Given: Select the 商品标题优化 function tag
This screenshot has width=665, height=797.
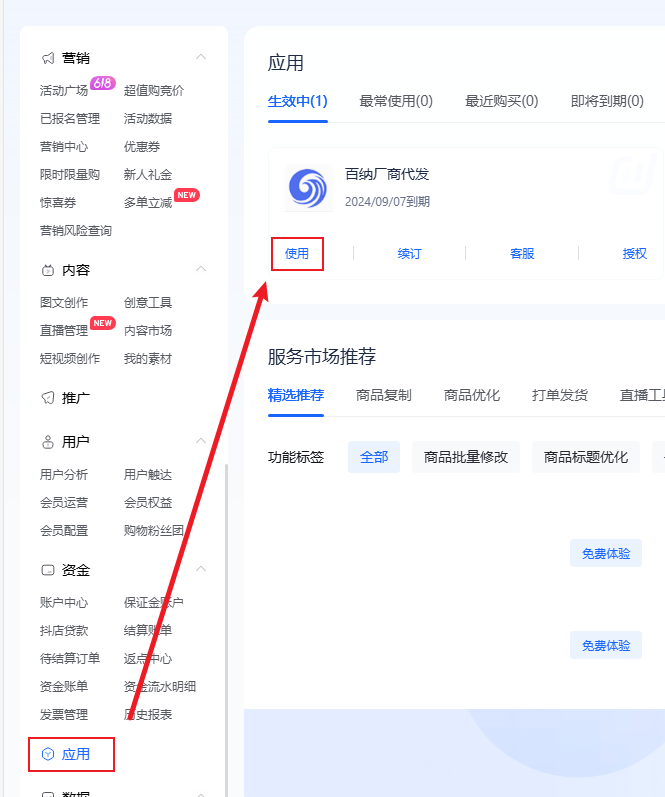Looking at the screenshot, I should (x=586, y=457).
